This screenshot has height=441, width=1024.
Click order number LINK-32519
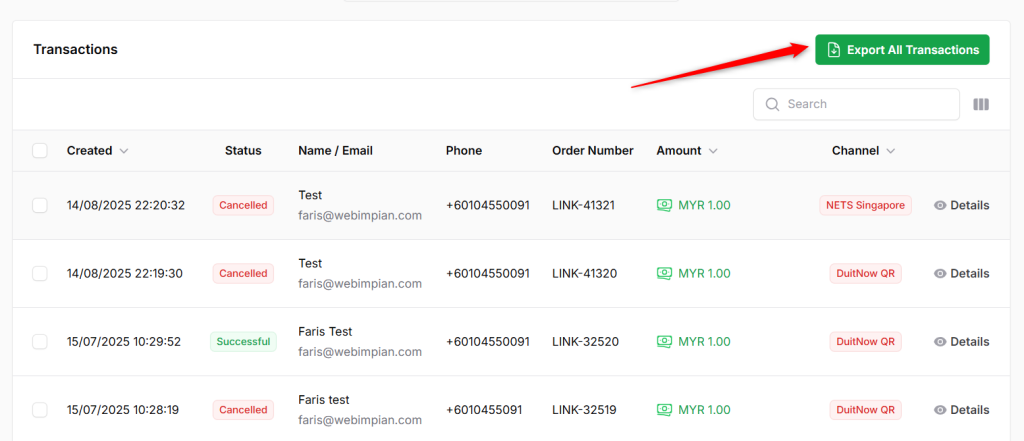(x=584, y=410)
